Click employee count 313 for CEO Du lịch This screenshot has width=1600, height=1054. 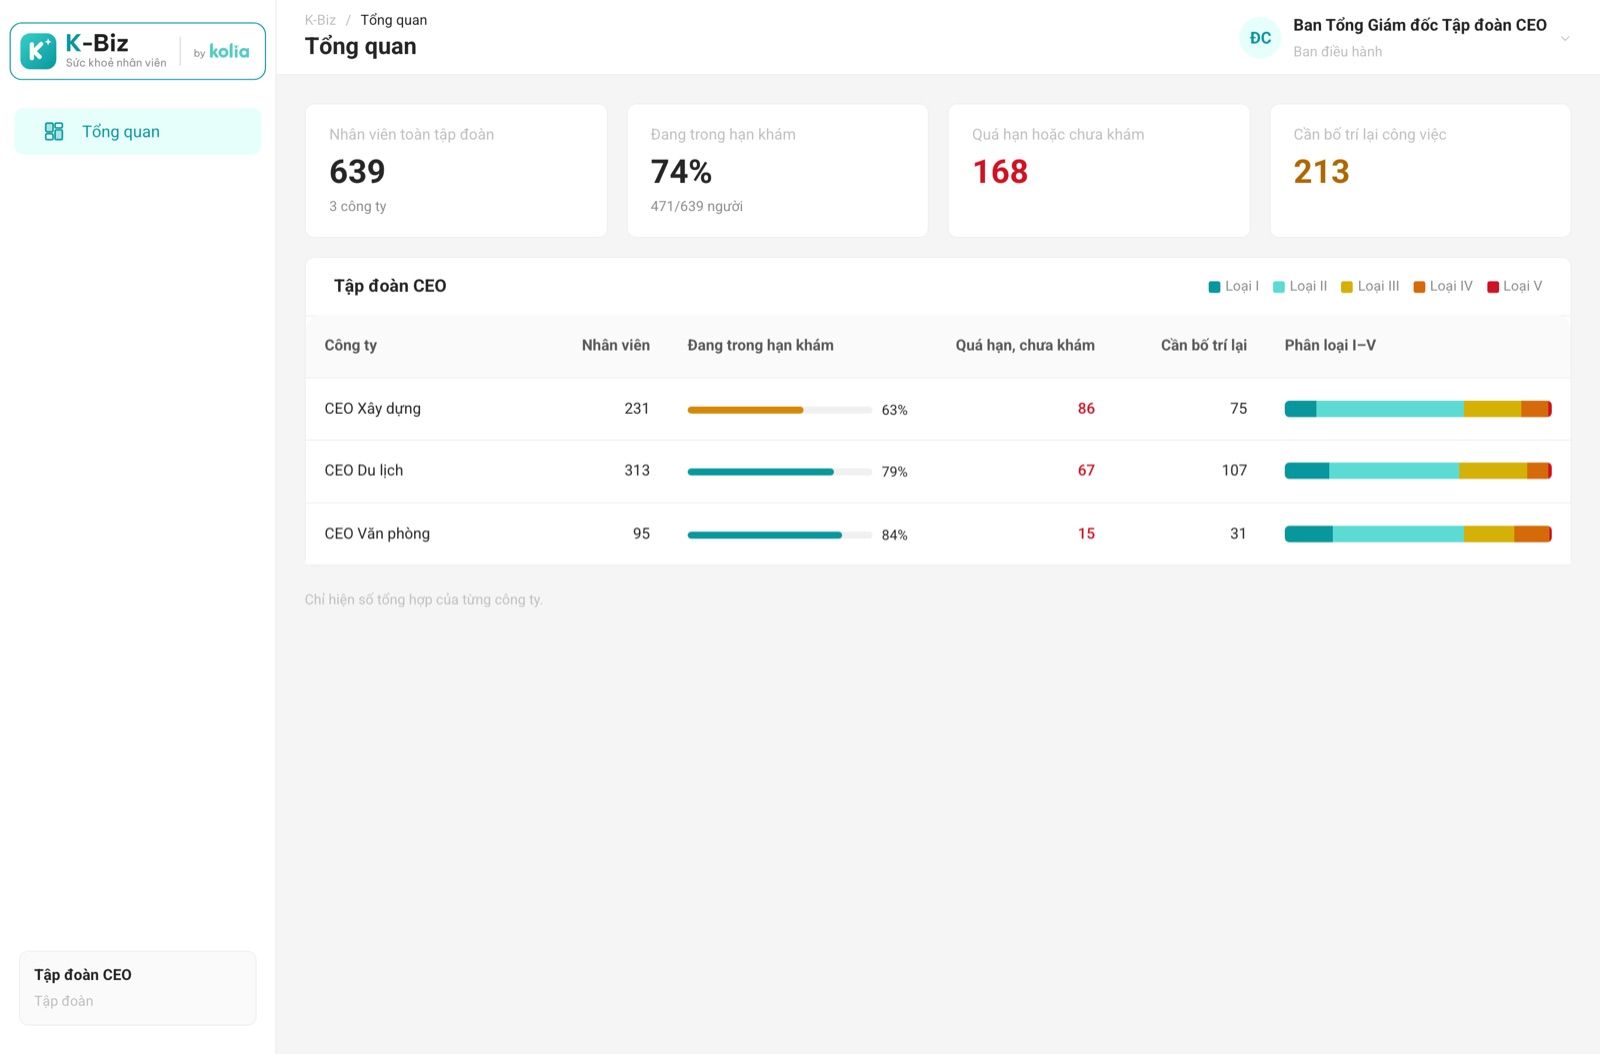point(637,471)
